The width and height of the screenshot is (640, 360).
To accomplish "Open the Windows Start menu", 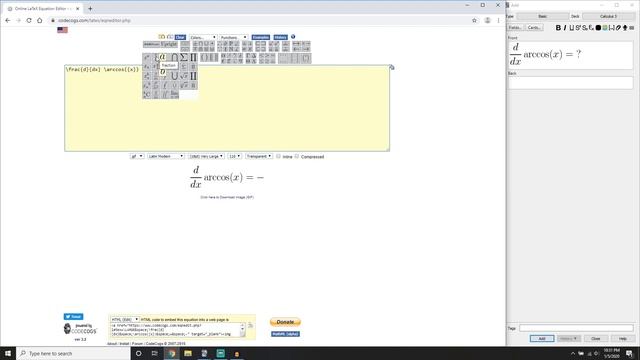I will click(8, 353).
